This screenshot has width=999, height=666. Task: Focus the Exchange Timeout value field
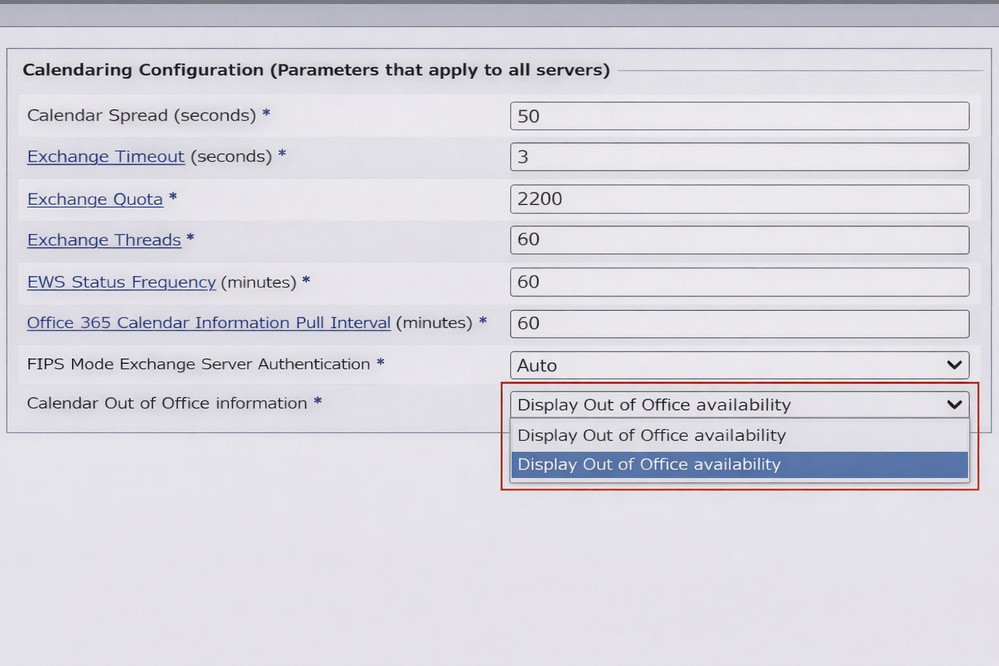[x=739, y=157]
